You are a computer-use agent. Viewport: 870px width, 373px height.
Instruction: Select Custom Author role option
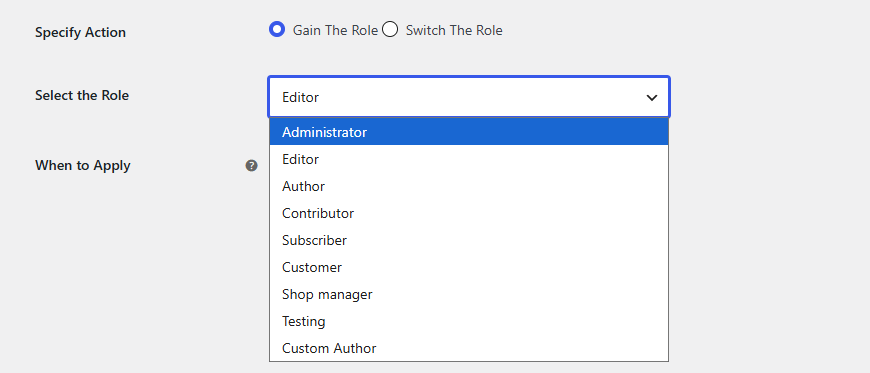(x=469, y=348)
